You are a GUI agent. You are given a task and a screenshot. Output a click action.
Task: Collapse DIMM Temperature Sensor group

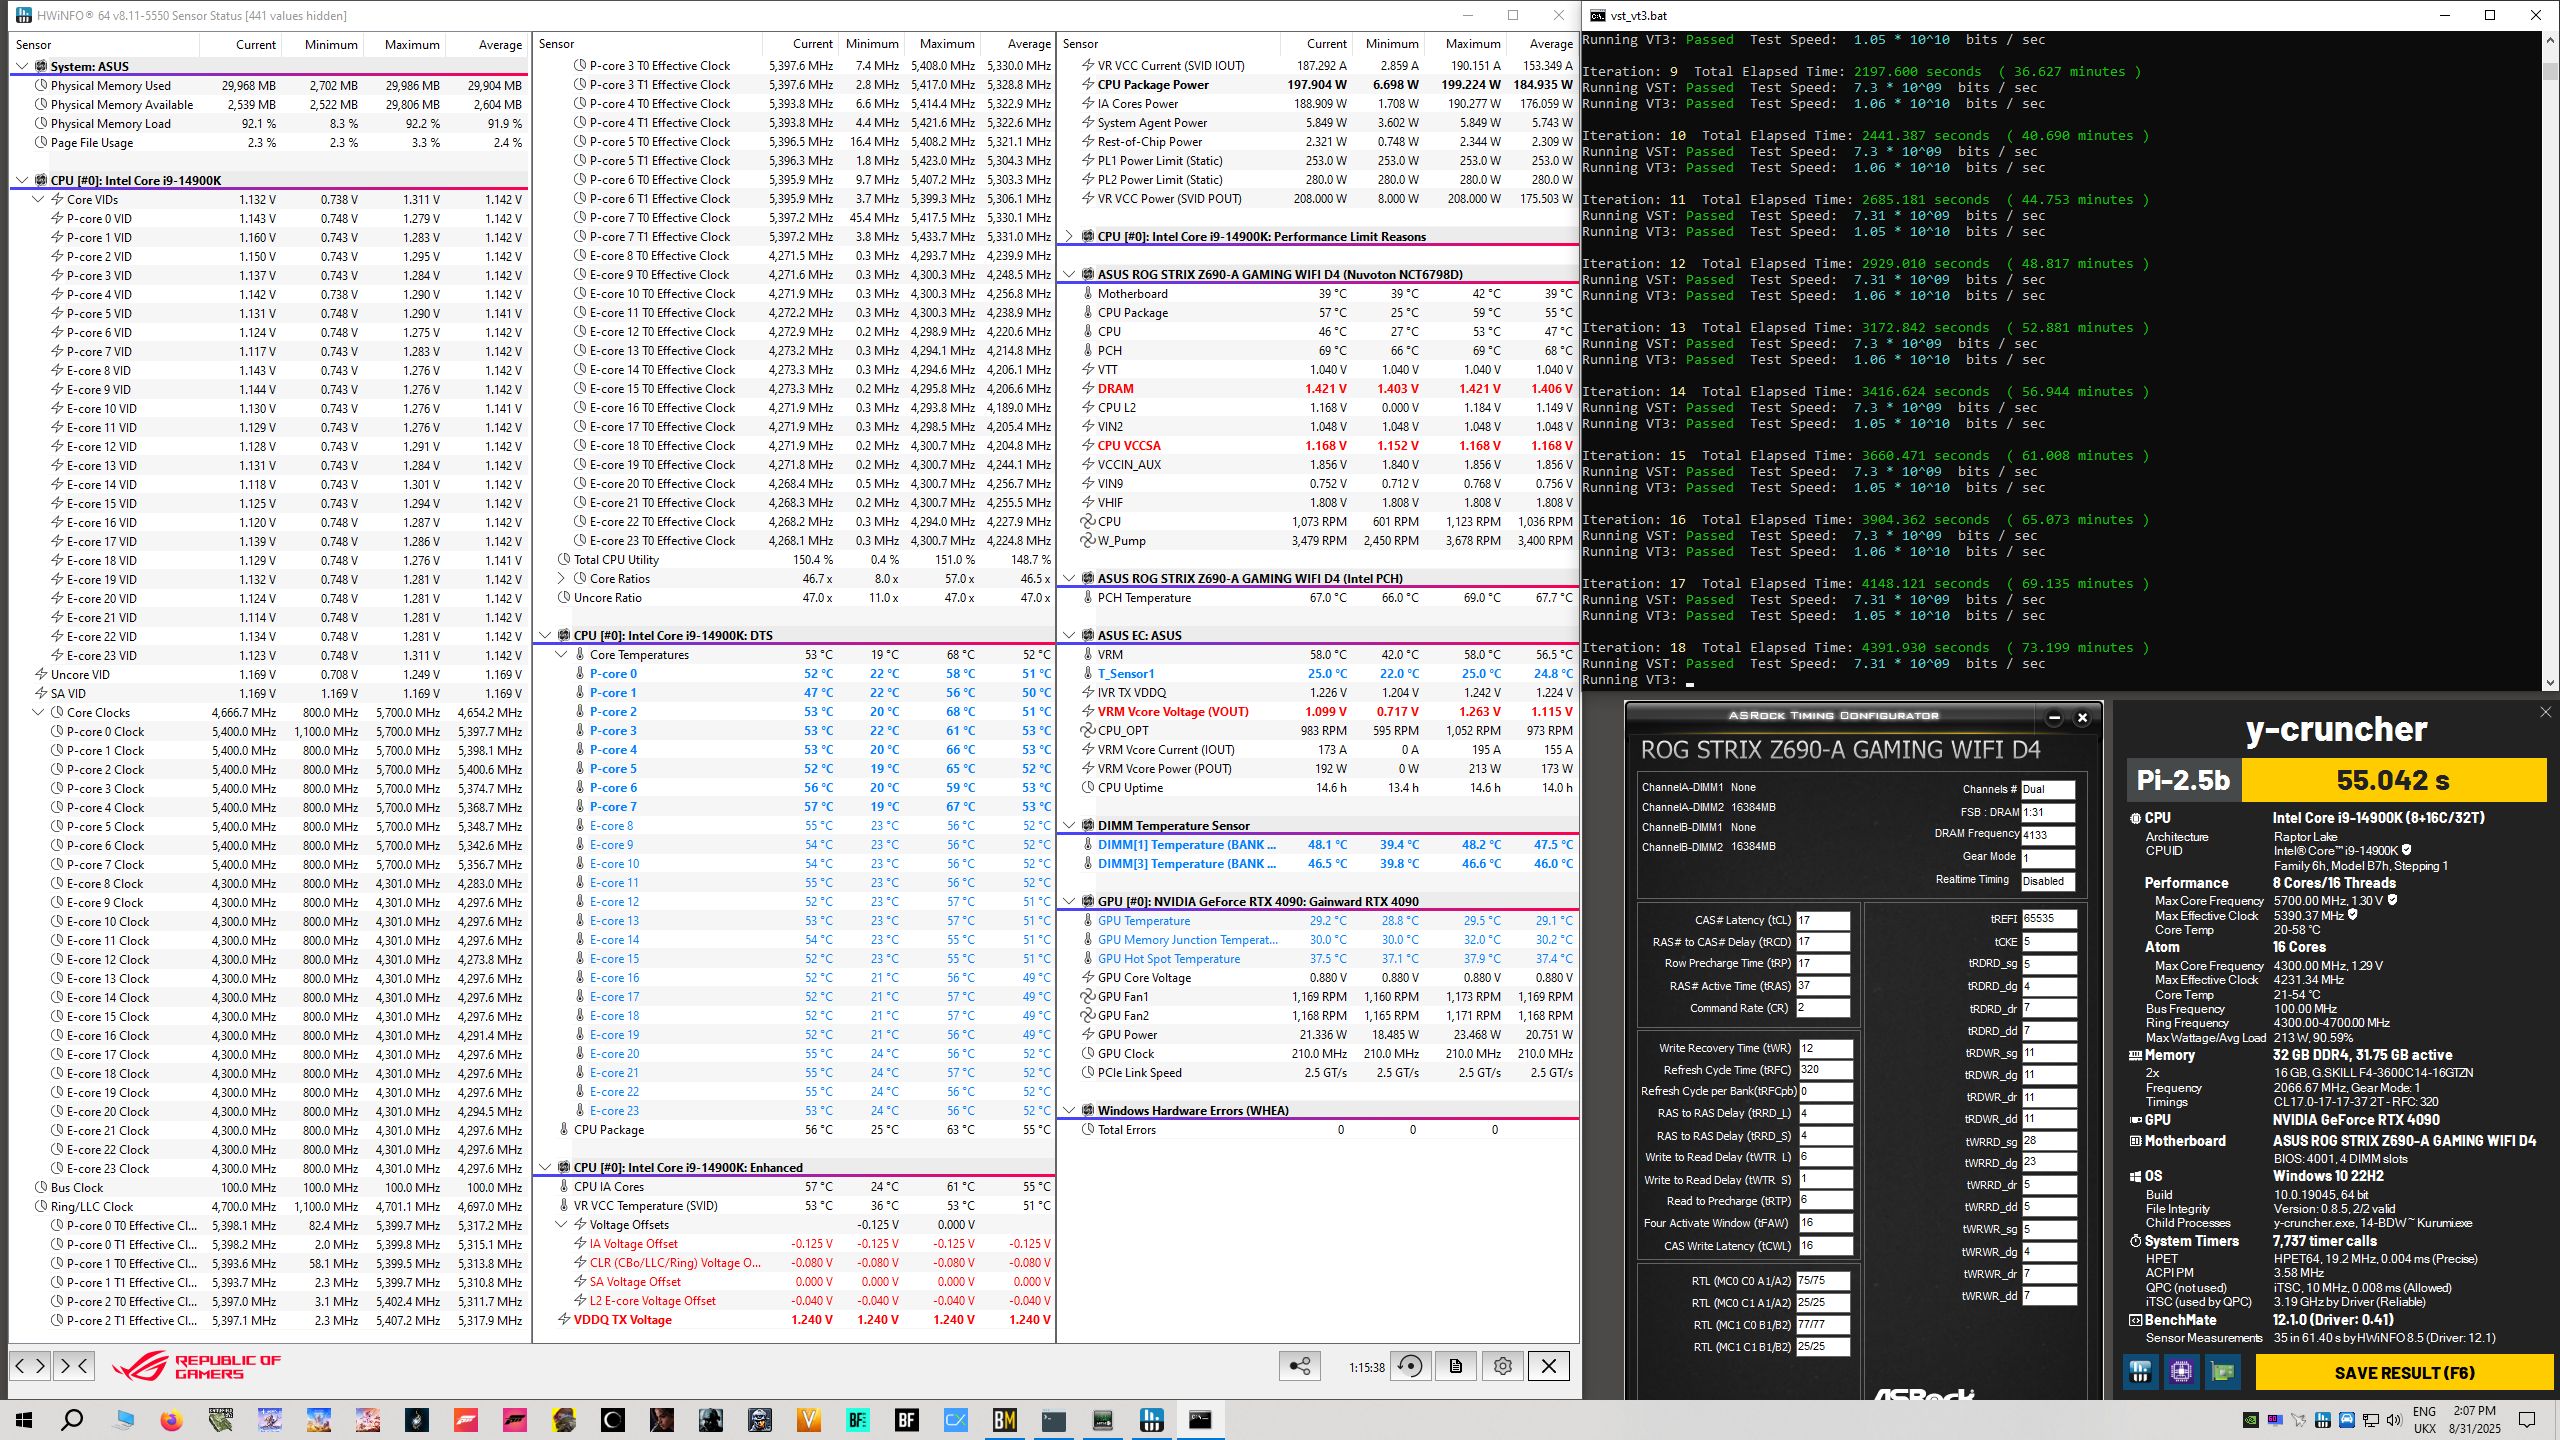click(1069, 825)
